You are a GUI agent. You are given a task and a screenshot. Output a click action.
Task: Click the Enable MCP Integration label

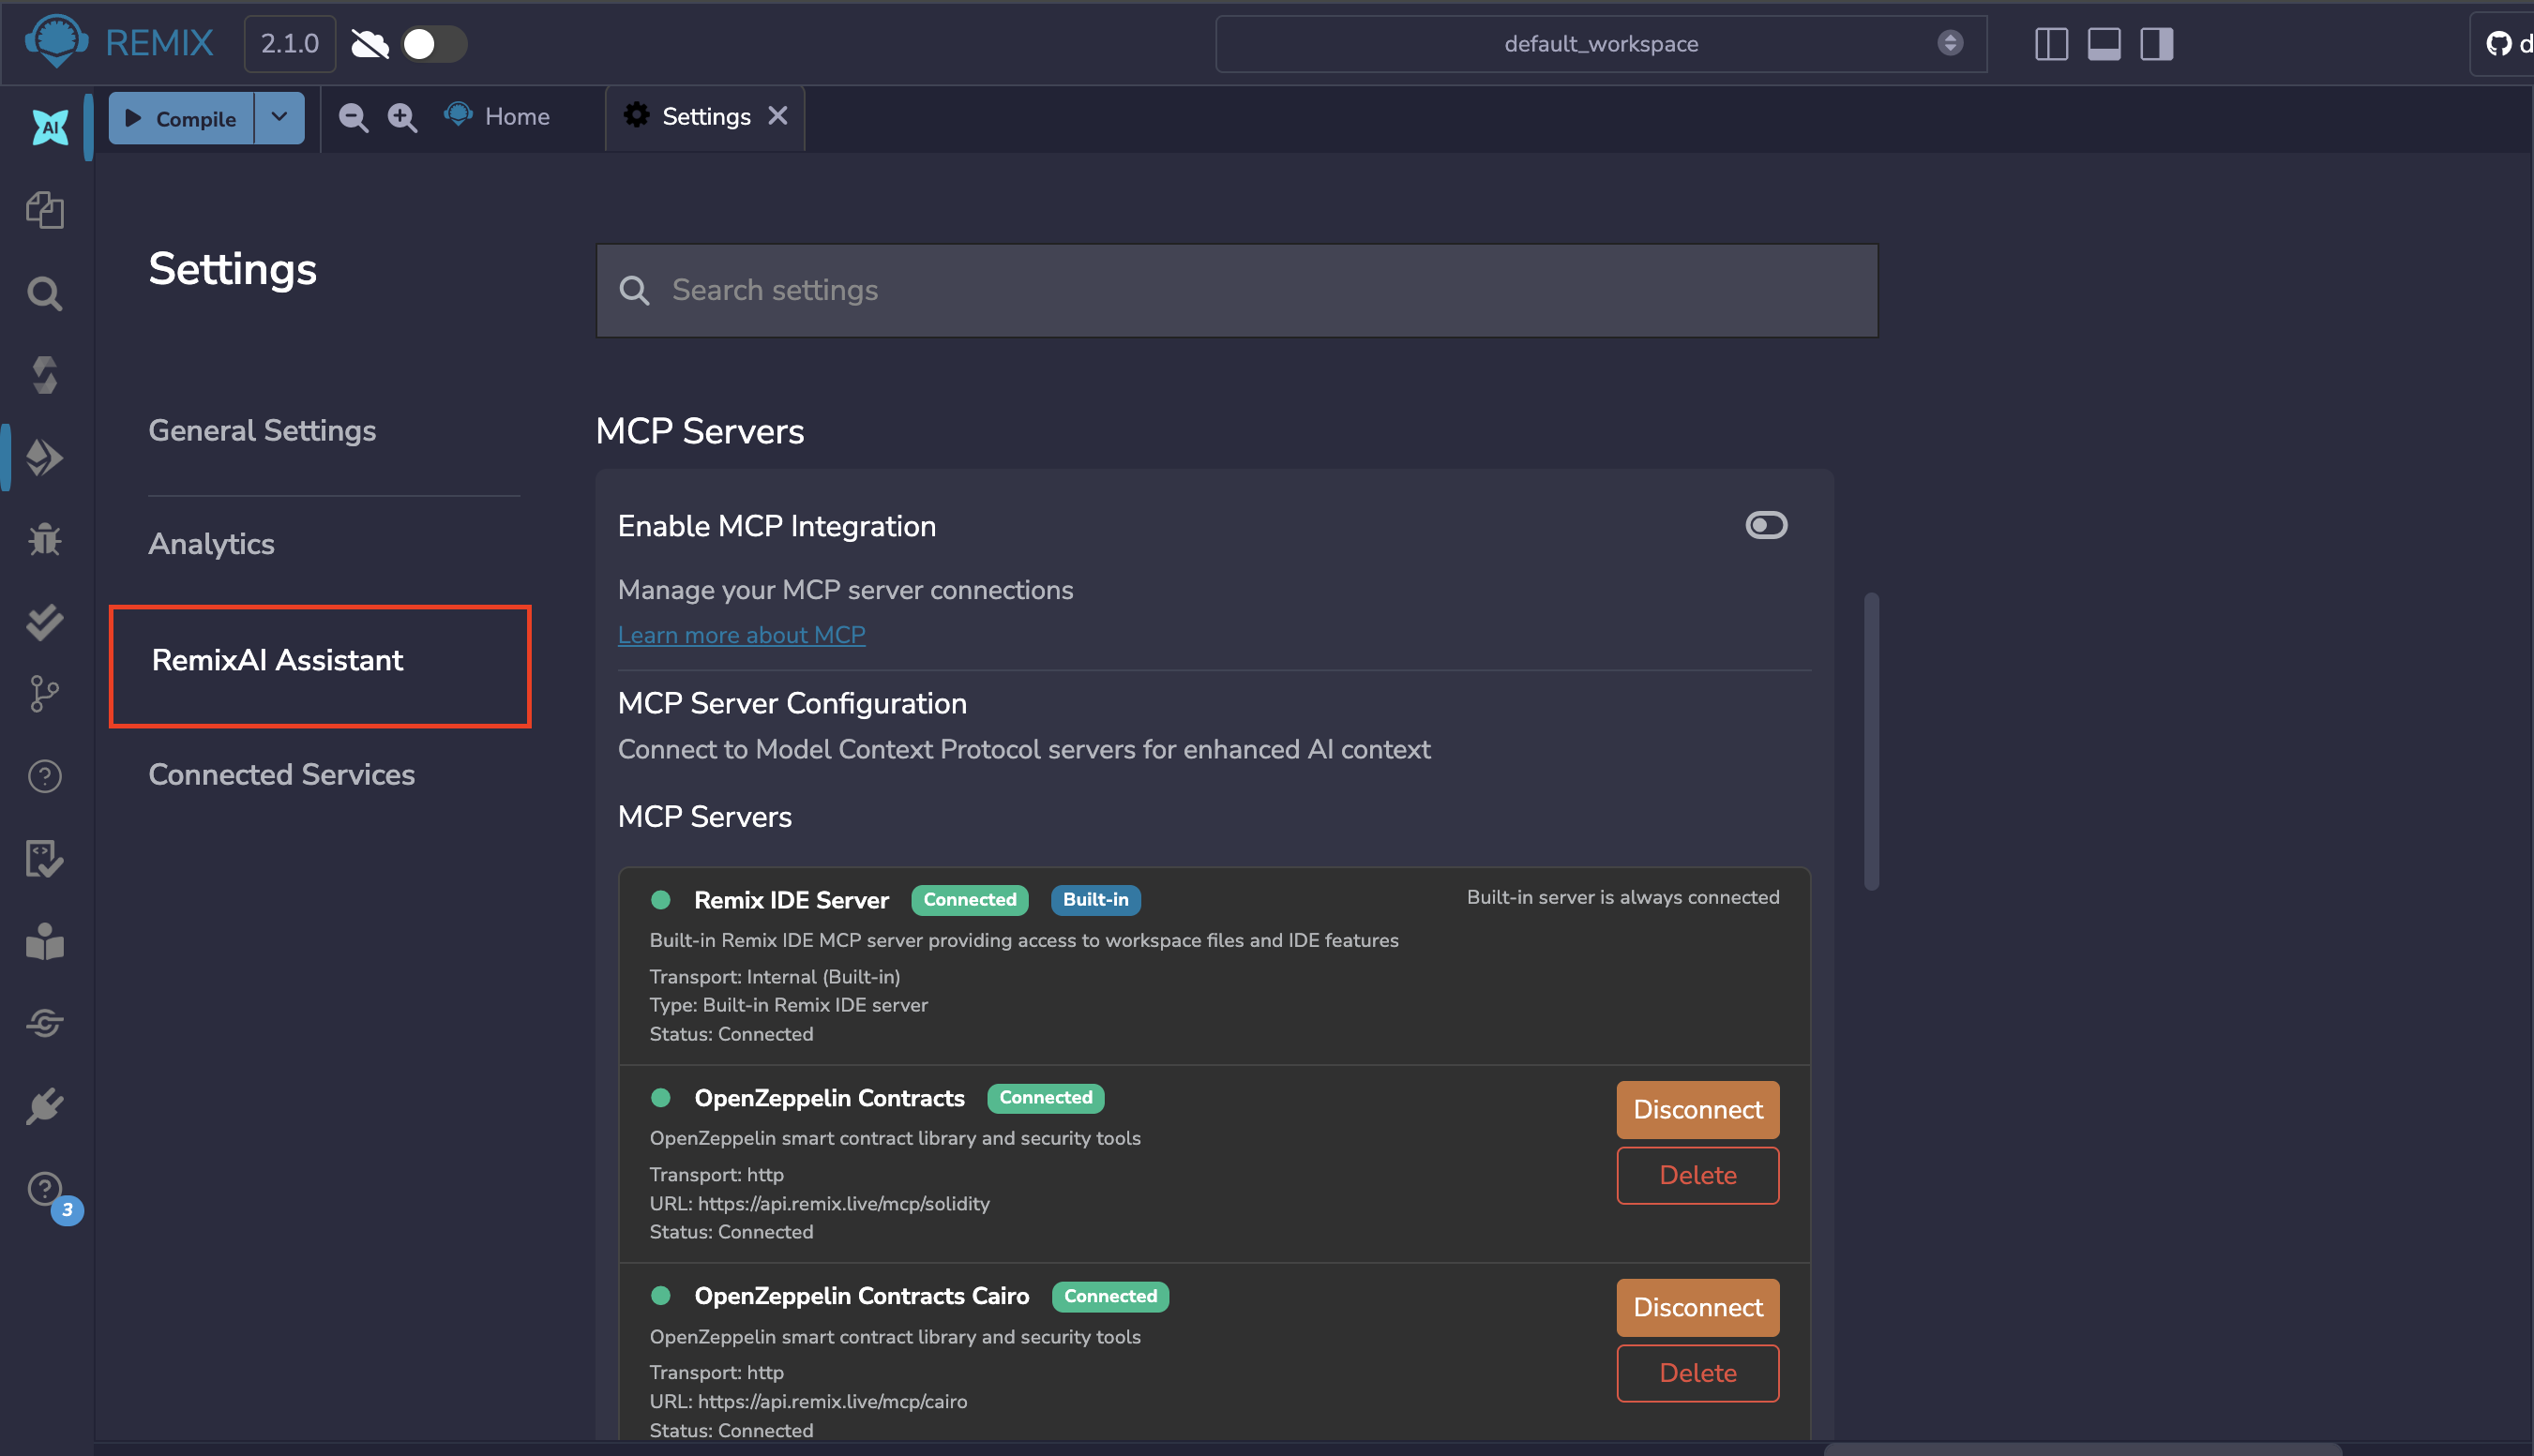777,526
